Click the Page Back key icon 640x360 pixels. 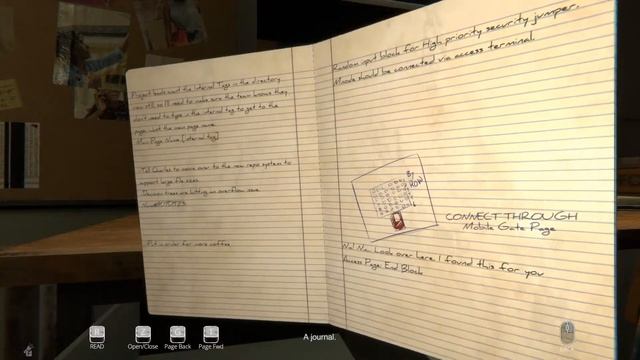(178, 334)
